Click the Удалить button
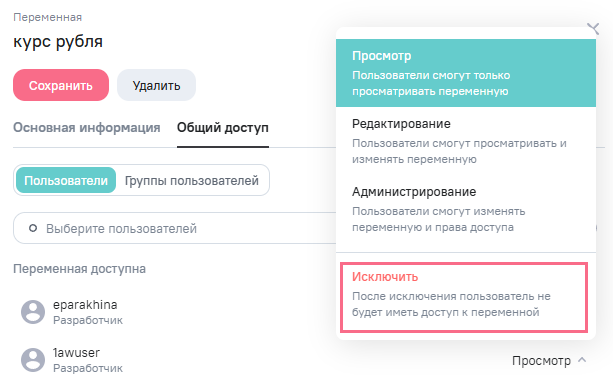The image size is (613, 392). (x=156, y=85)
